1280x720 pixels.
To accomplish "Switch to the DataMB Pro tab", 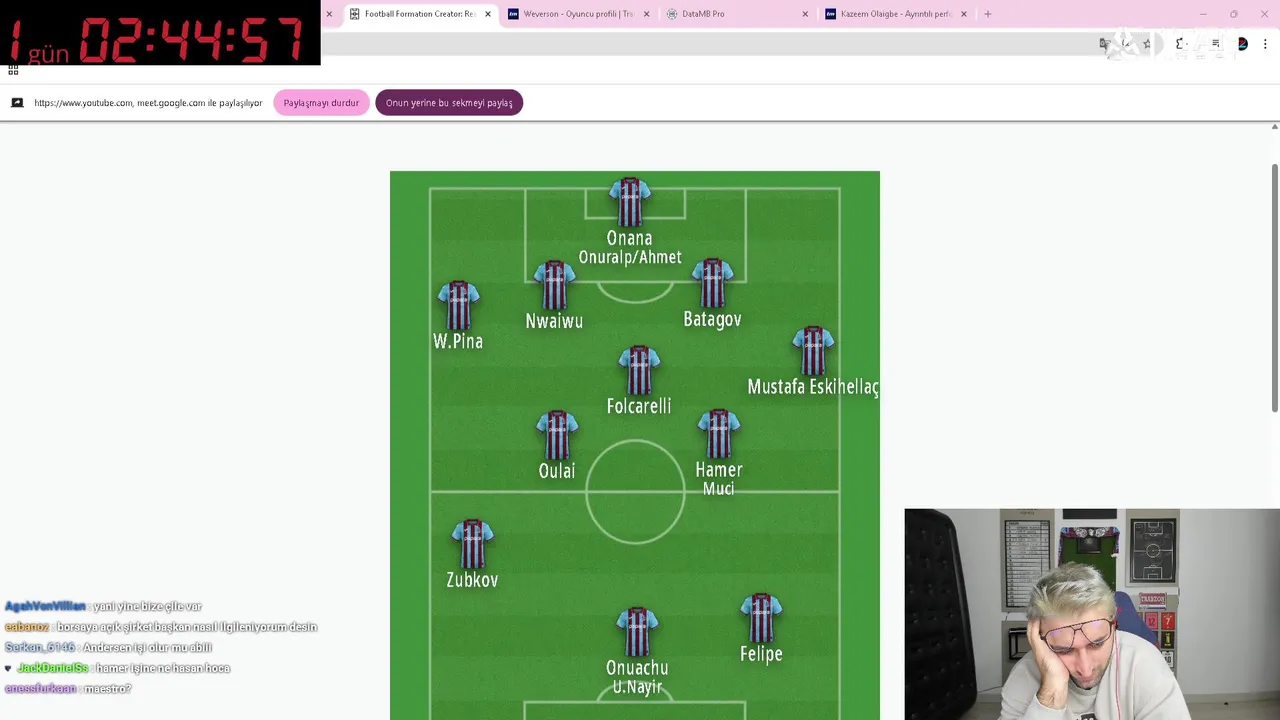I will click(x=737, y=14).
